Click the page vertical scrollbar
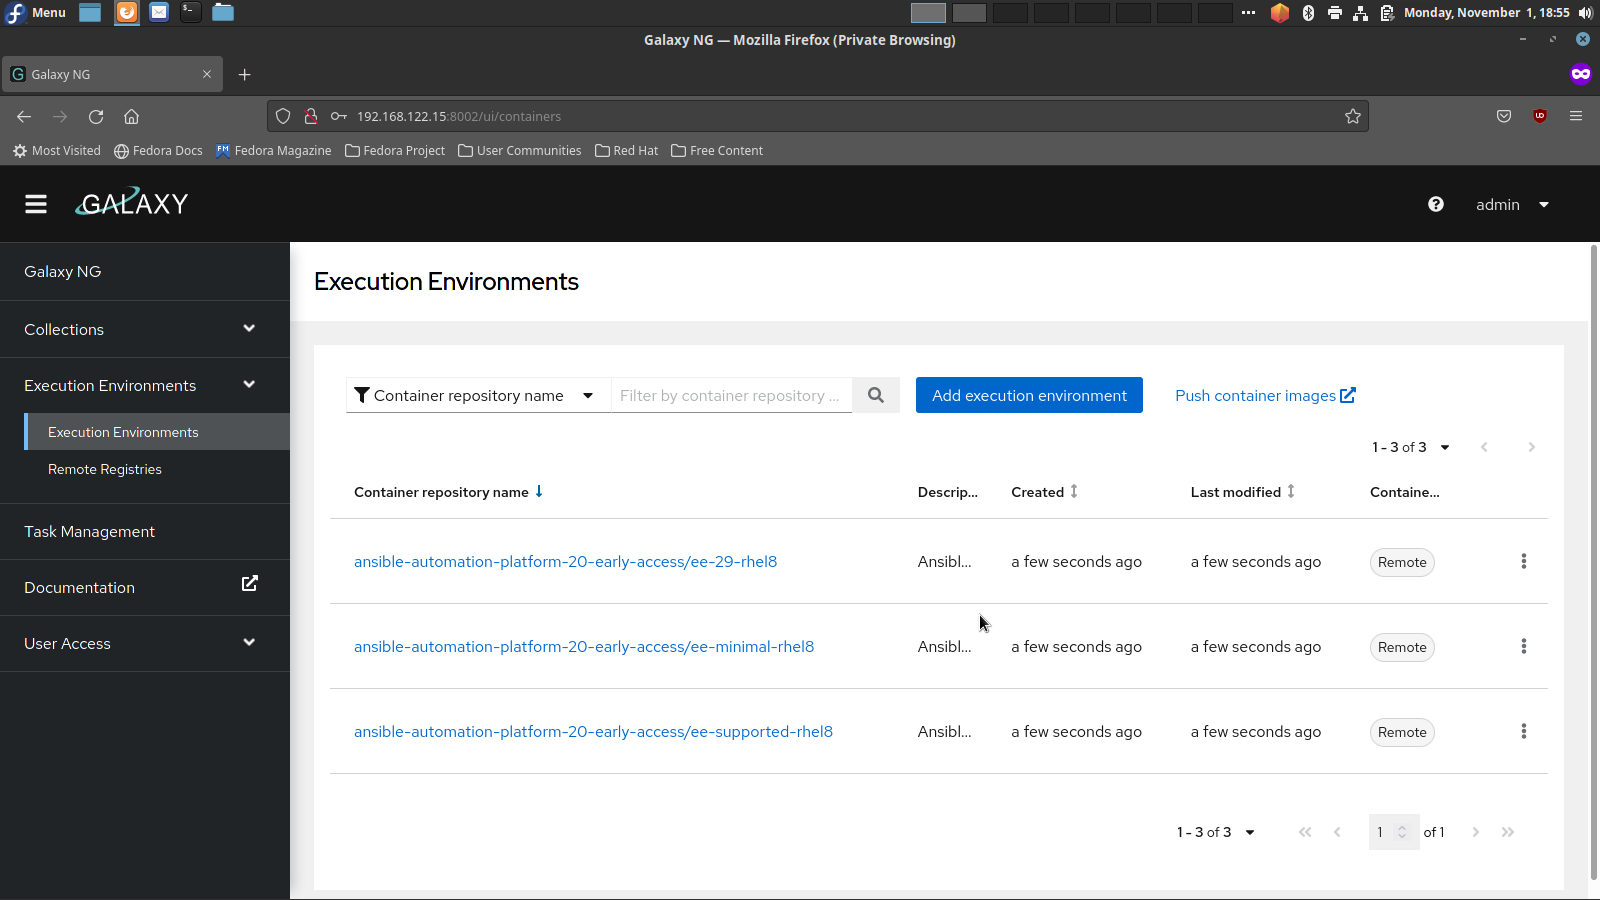 click(x=1593, y=560)
